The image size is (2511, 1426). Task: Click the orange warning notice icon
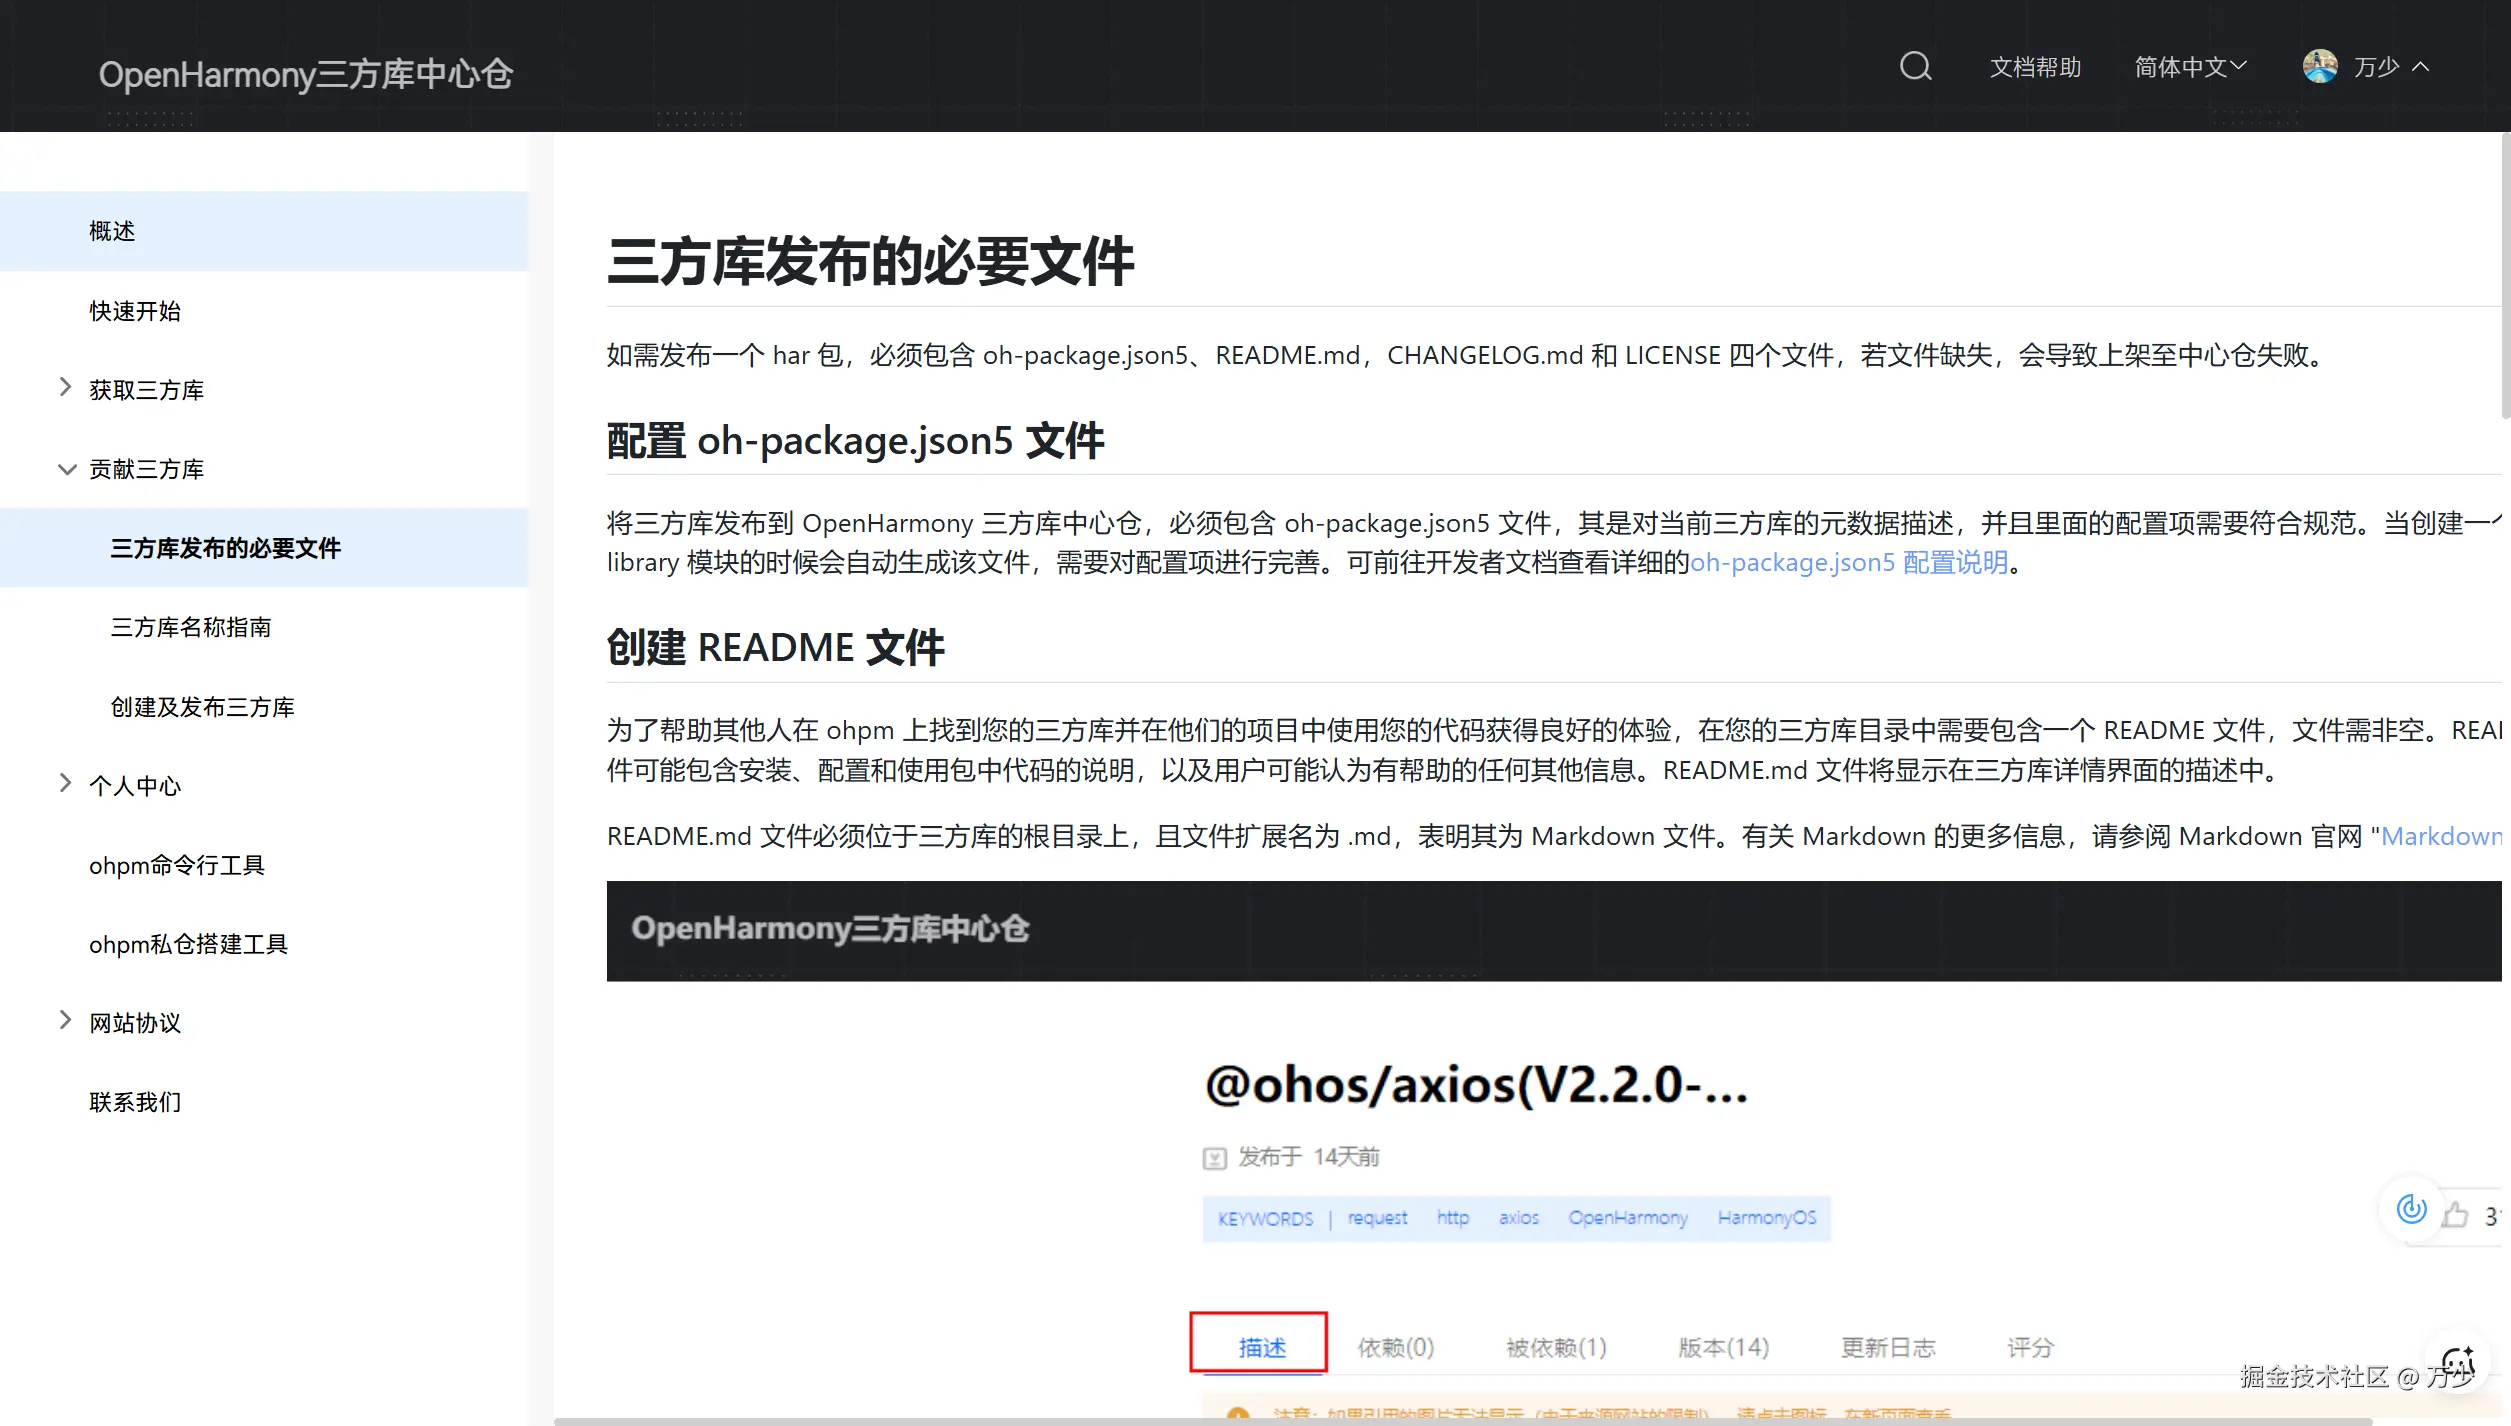click(x=1238, y=1414)
